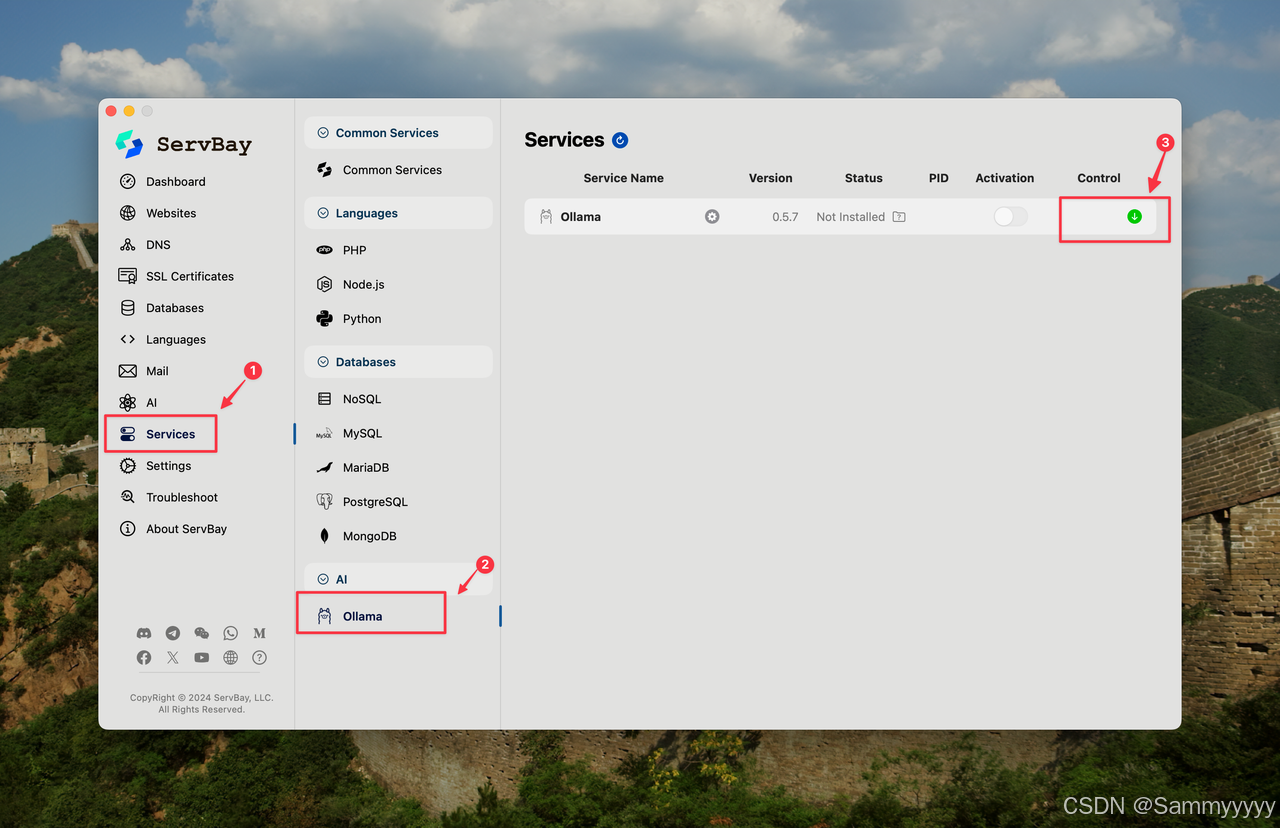
Task: Select Services in the sidebar
Action: pos(157,434)
